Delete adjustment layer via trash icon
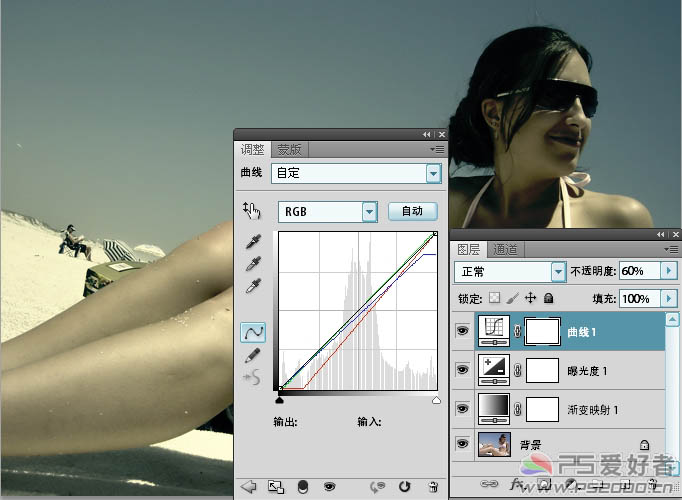The height and width of the screenshot is (500, 682). coord(433,487)
